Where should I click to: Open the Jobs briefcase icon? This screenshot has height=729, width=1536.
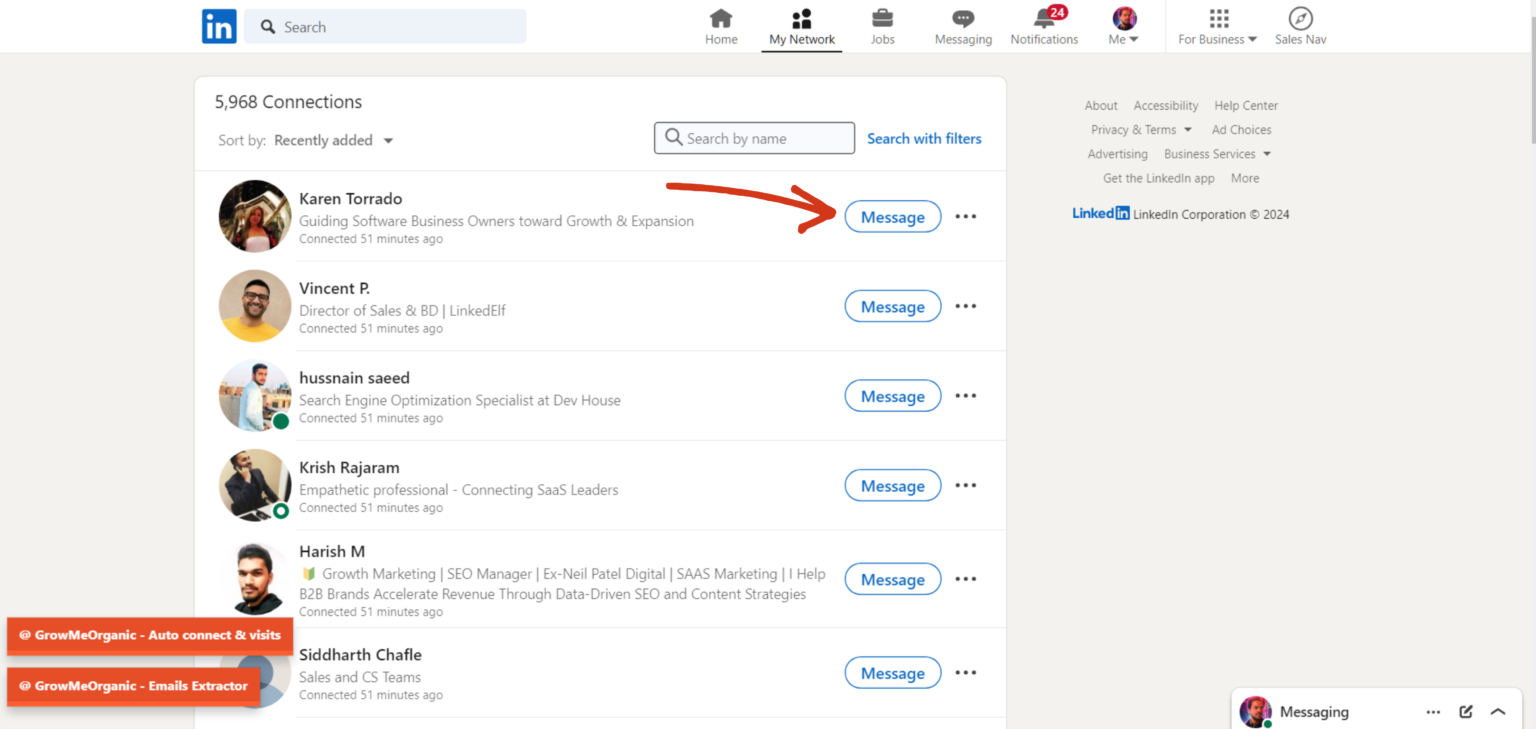[883, 27]
